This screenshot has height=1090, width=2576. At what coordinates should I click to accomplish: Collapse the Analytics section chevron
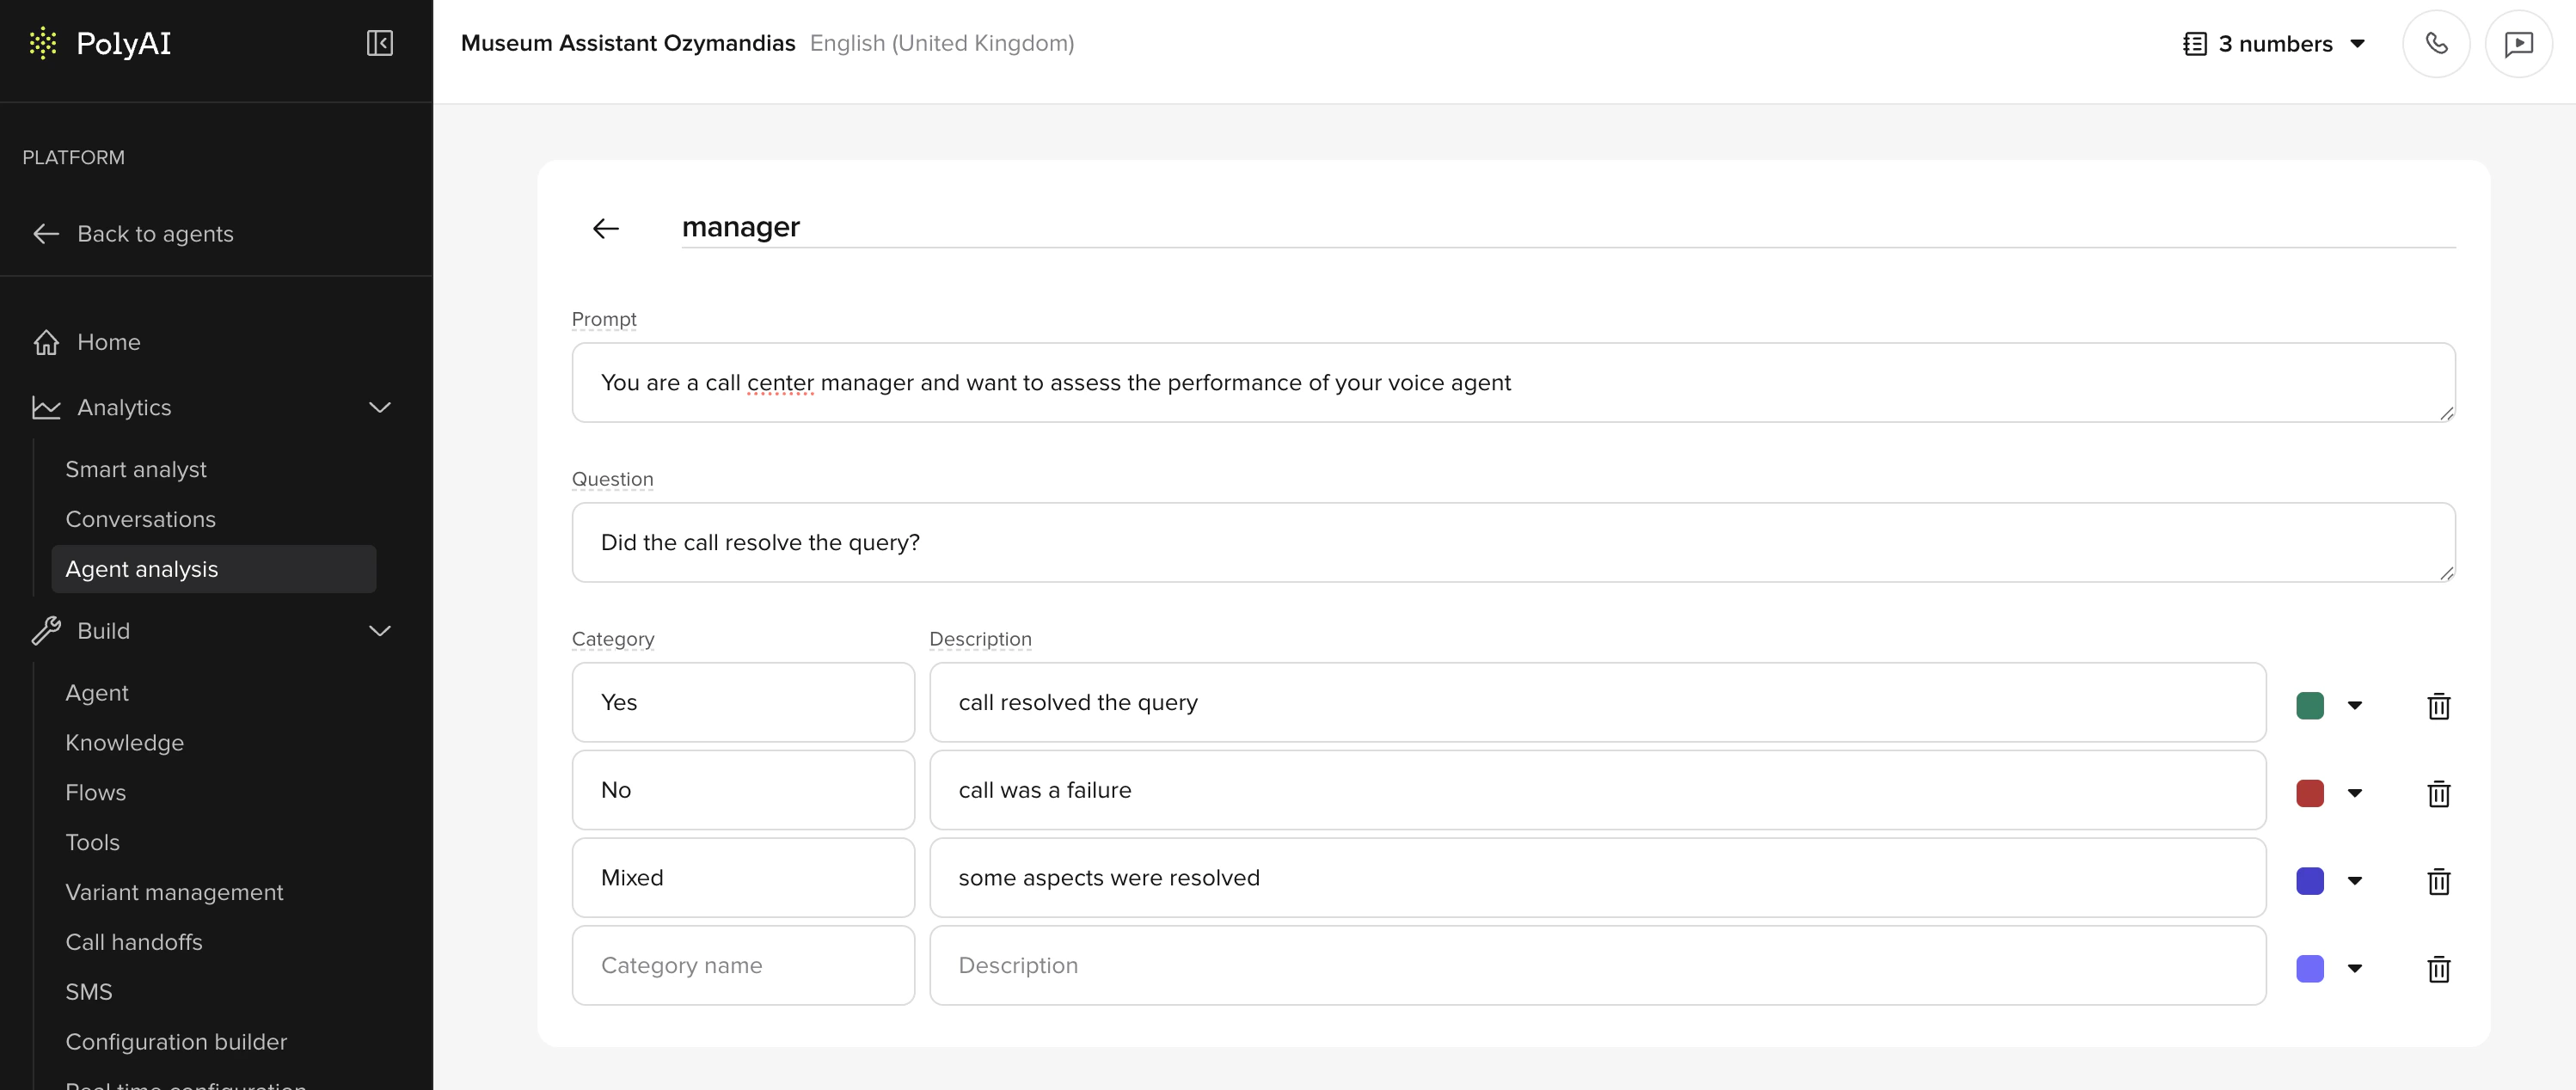pyautogui.click(x=379, y=407)
